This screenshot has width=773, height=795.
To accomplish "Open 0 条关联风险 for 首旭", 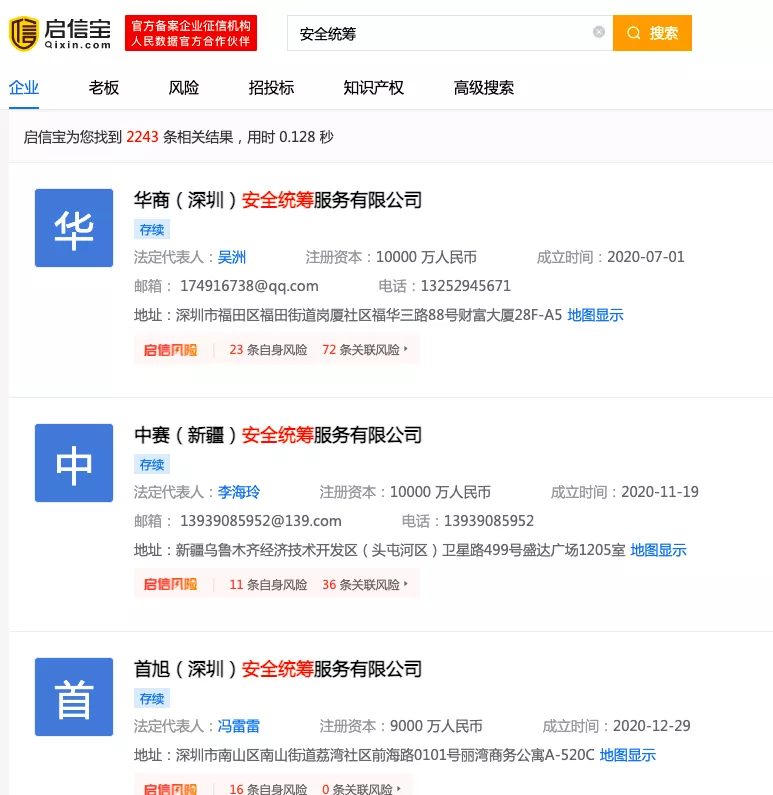I will coord(357,789).
